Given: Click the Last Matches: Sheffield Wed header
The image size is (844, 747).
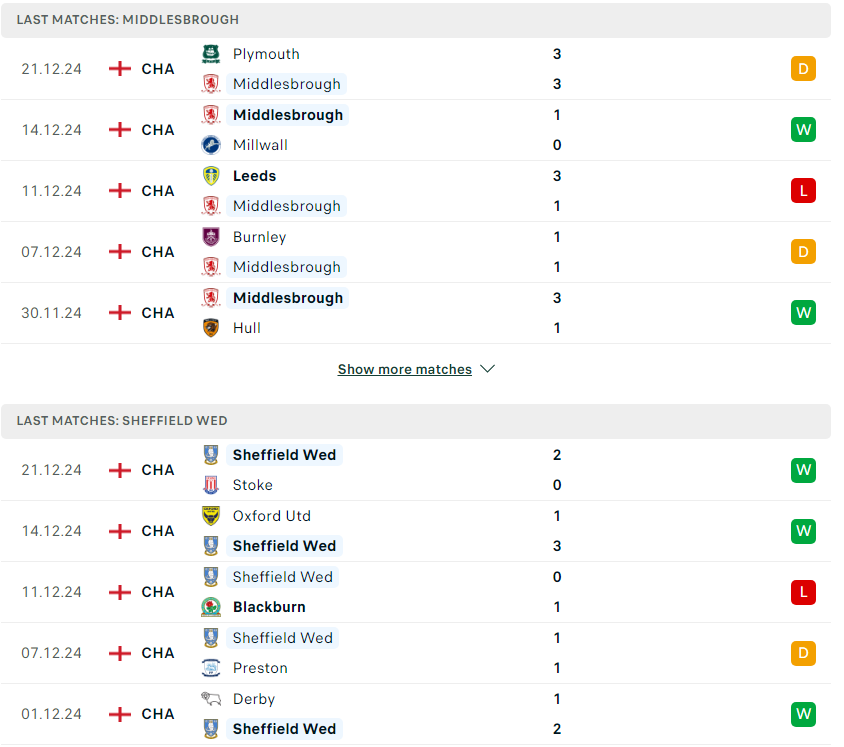Looking at the screenshot, I should pos(122,421).
